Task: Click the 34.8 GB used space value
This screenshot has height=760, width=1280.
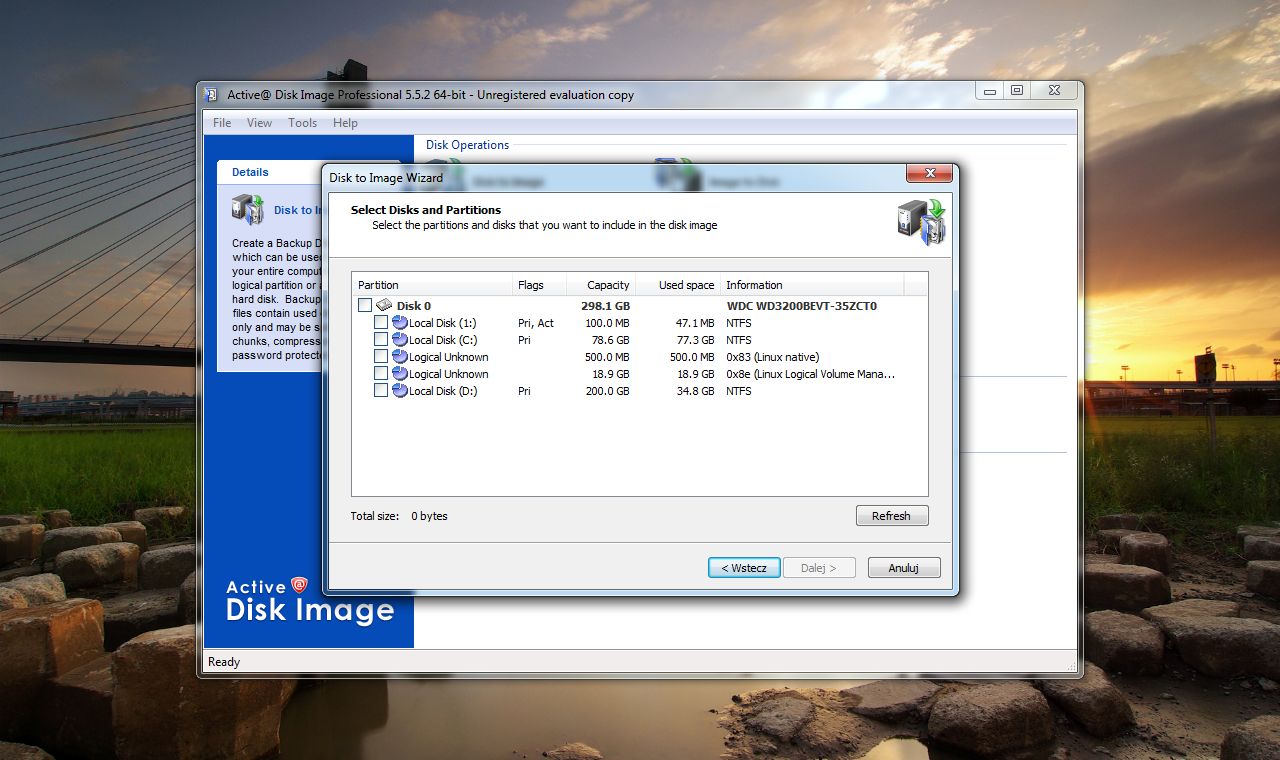Action: 696,391
